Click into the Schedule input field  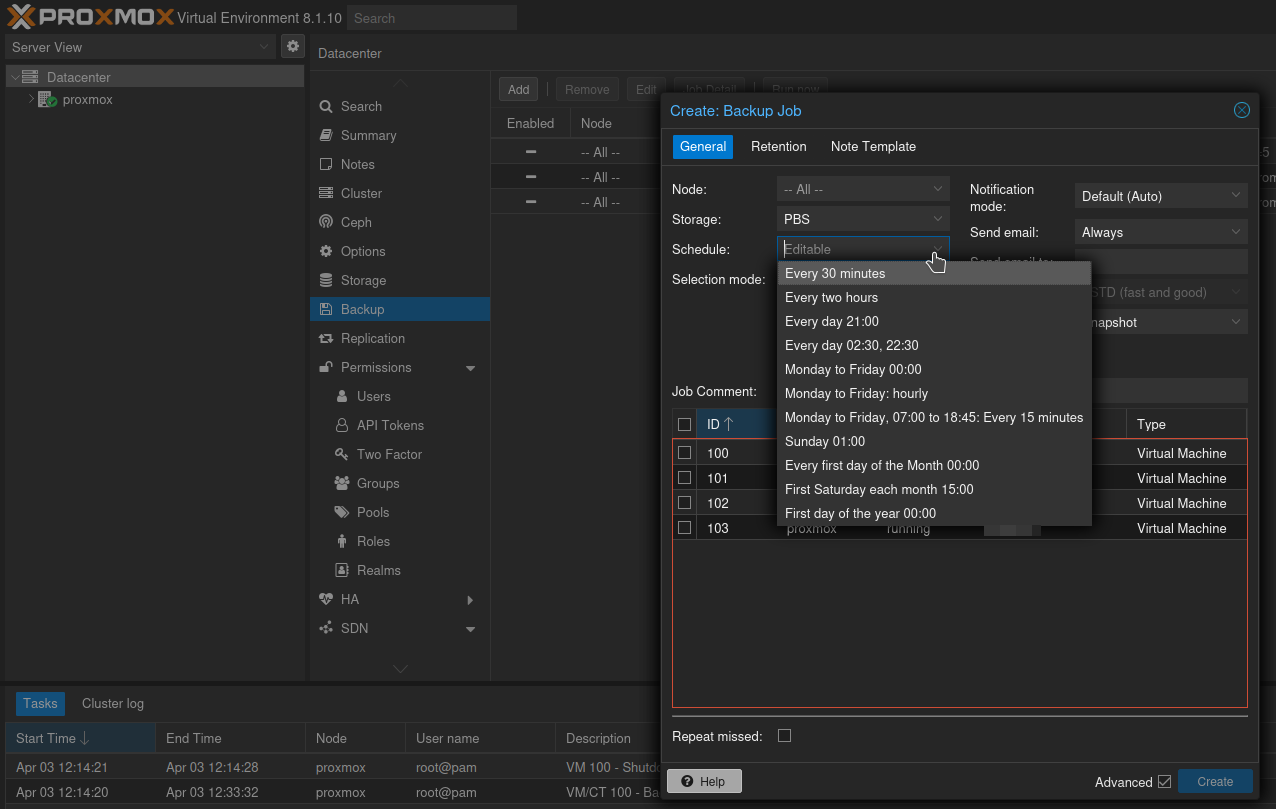(853, 249)
